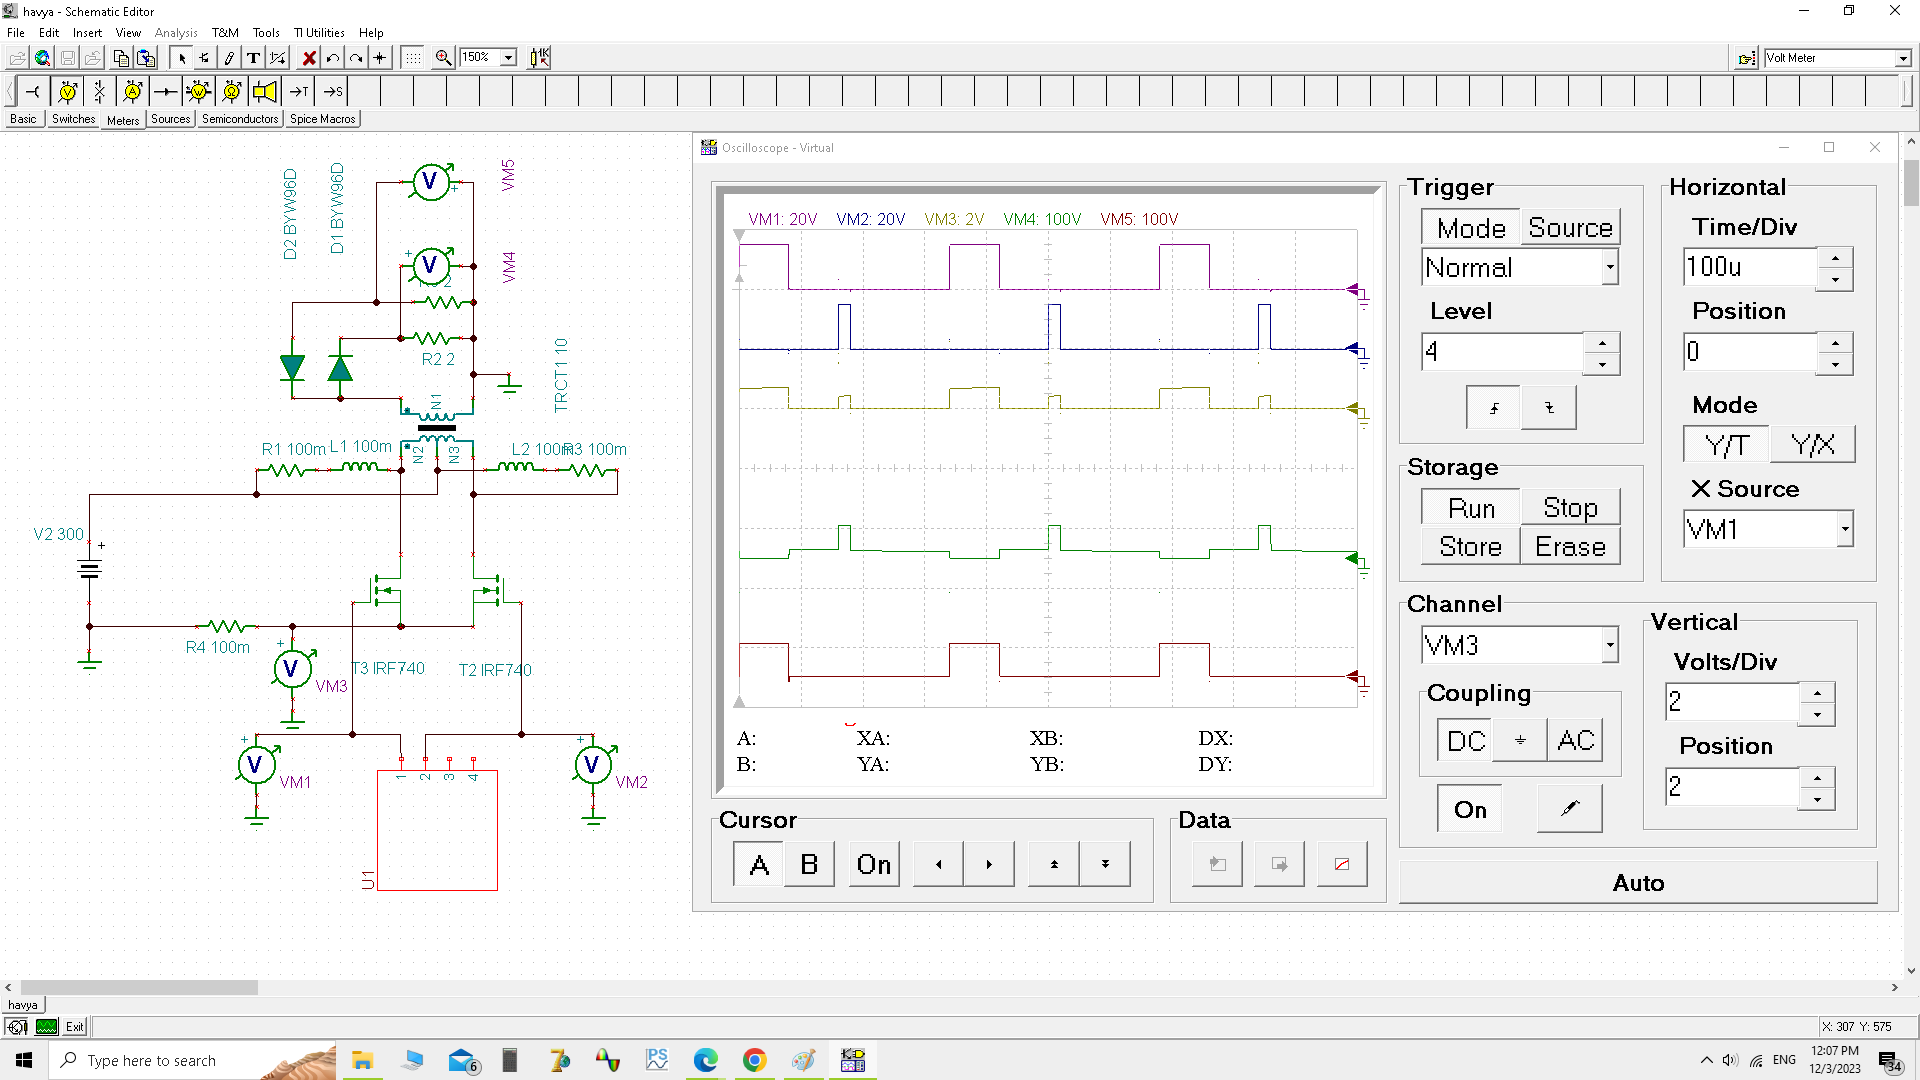The width and height of the screenshot is (1920, 1080).
Task: Decrease vertical Position with down arrow
Action: pos(1817,800)
